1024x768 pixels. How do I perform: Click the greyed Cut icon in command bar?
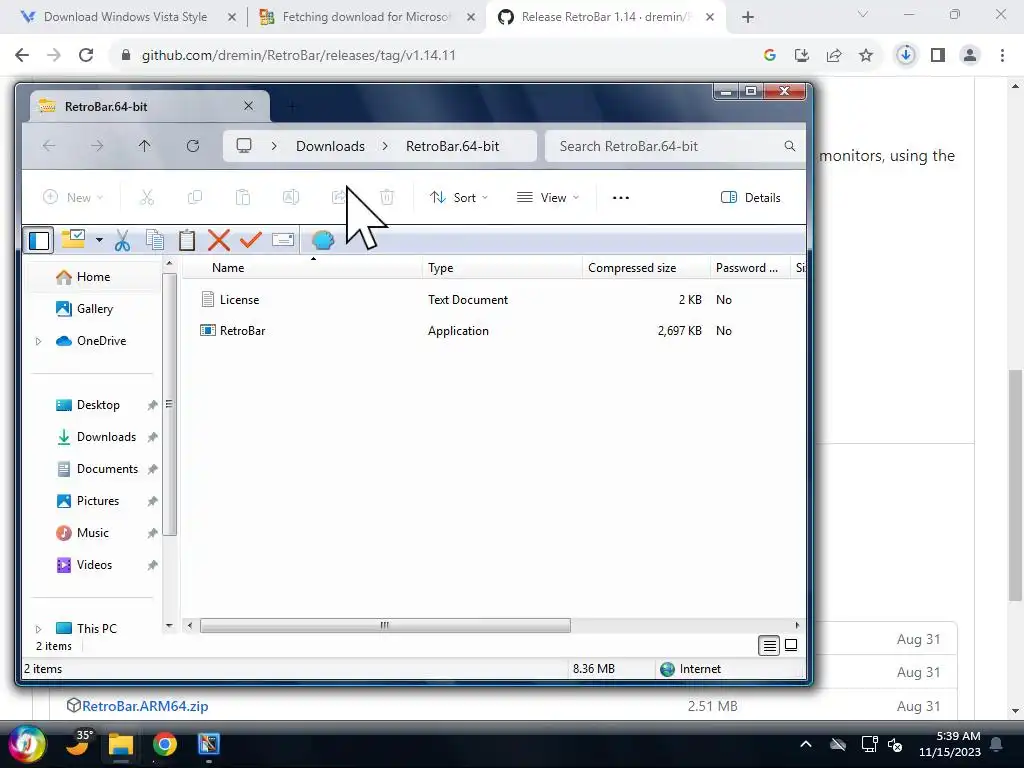coord(147,197)
